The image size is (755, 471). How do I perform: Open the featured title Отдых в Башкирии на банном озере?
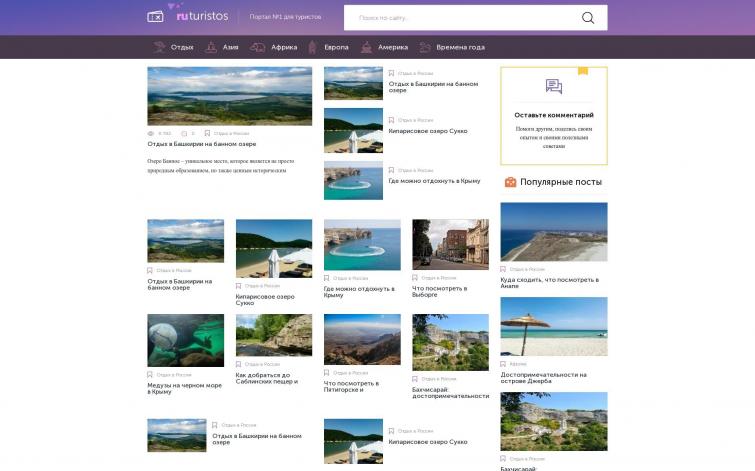202,144
